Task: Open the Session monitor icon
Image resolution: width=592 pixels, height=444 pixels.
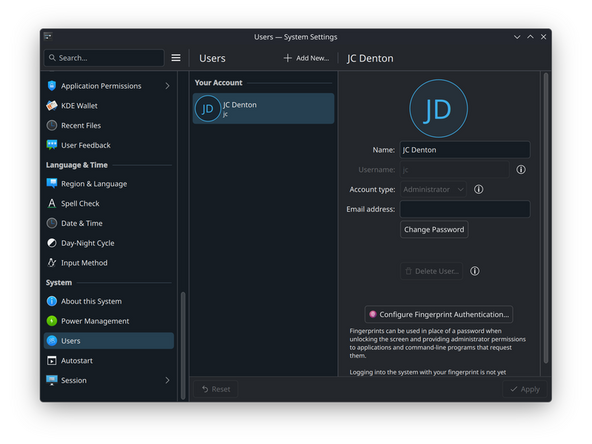Action: pos(52,380)
